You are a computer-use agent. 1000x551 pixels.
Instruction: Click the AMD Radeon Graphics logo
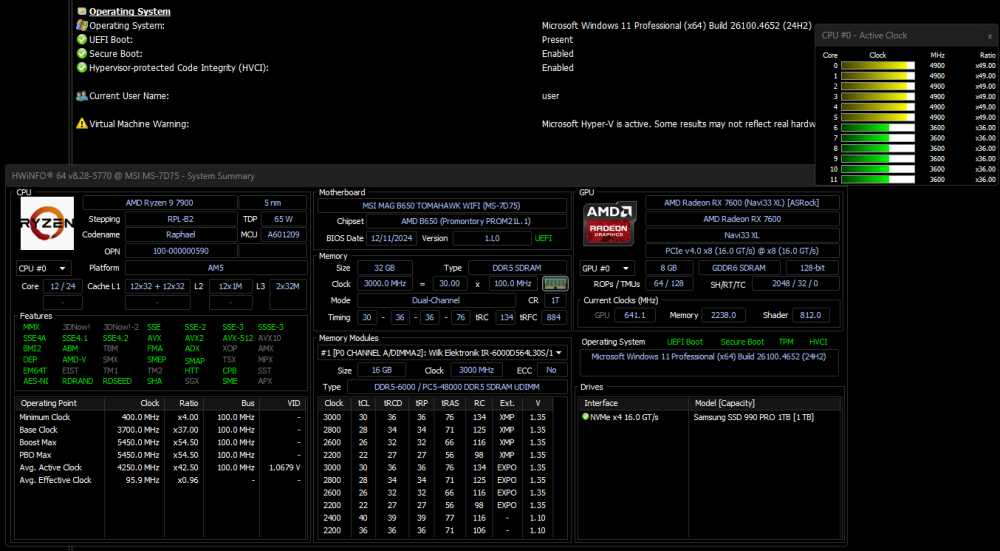coord(610,224)
